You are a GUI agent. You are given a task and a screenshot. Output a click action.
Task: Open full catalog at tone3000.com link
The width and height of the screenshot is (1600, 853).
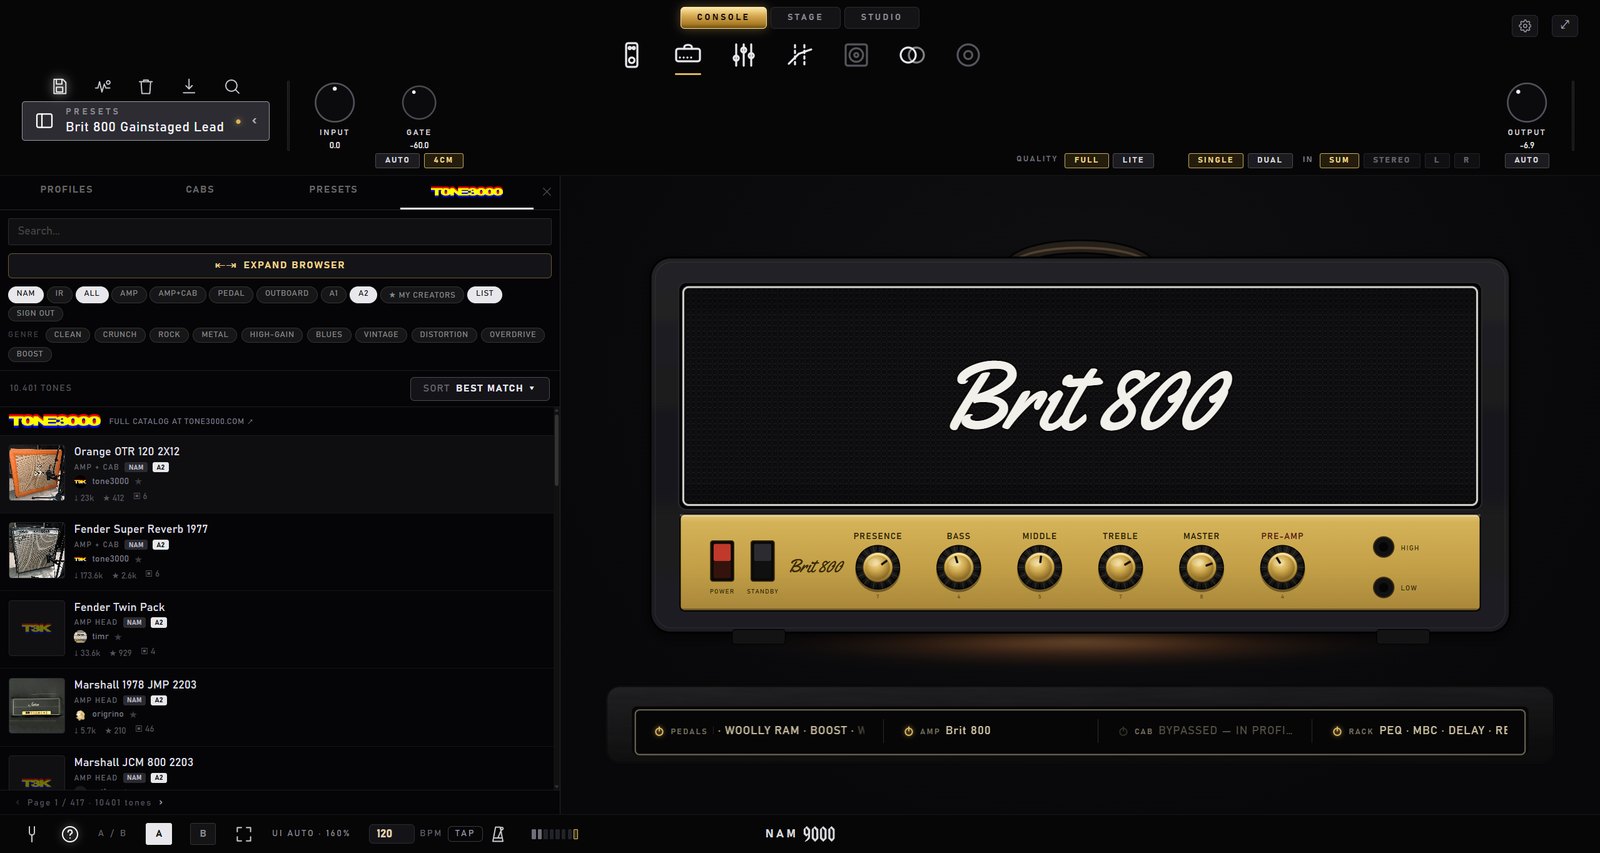[181, 422]
